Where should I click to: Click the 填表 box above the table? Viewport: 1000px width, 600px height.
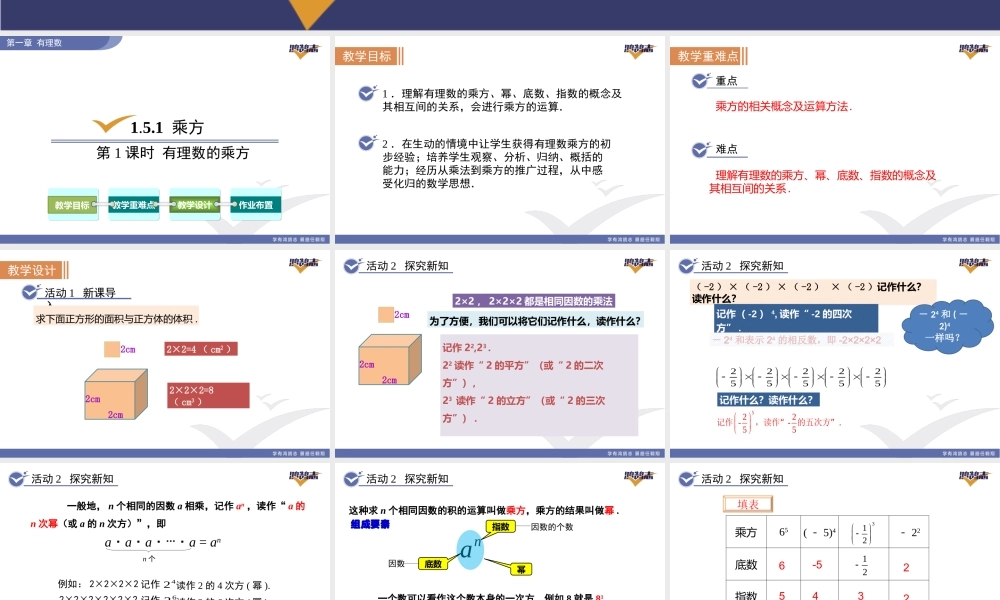(x=748, y=504)
